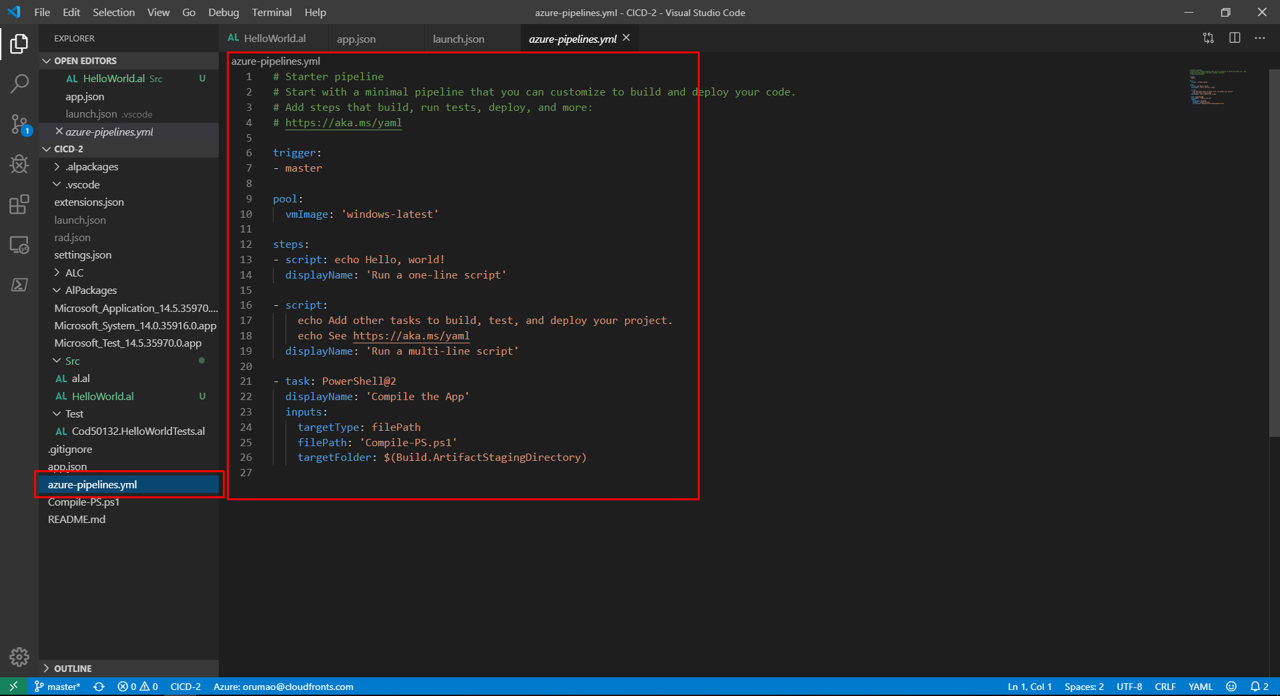This screenshot has height=696, width=1280.
Task: Click Visual Studio Code logo in title bar
Action: tap(14, 12)
